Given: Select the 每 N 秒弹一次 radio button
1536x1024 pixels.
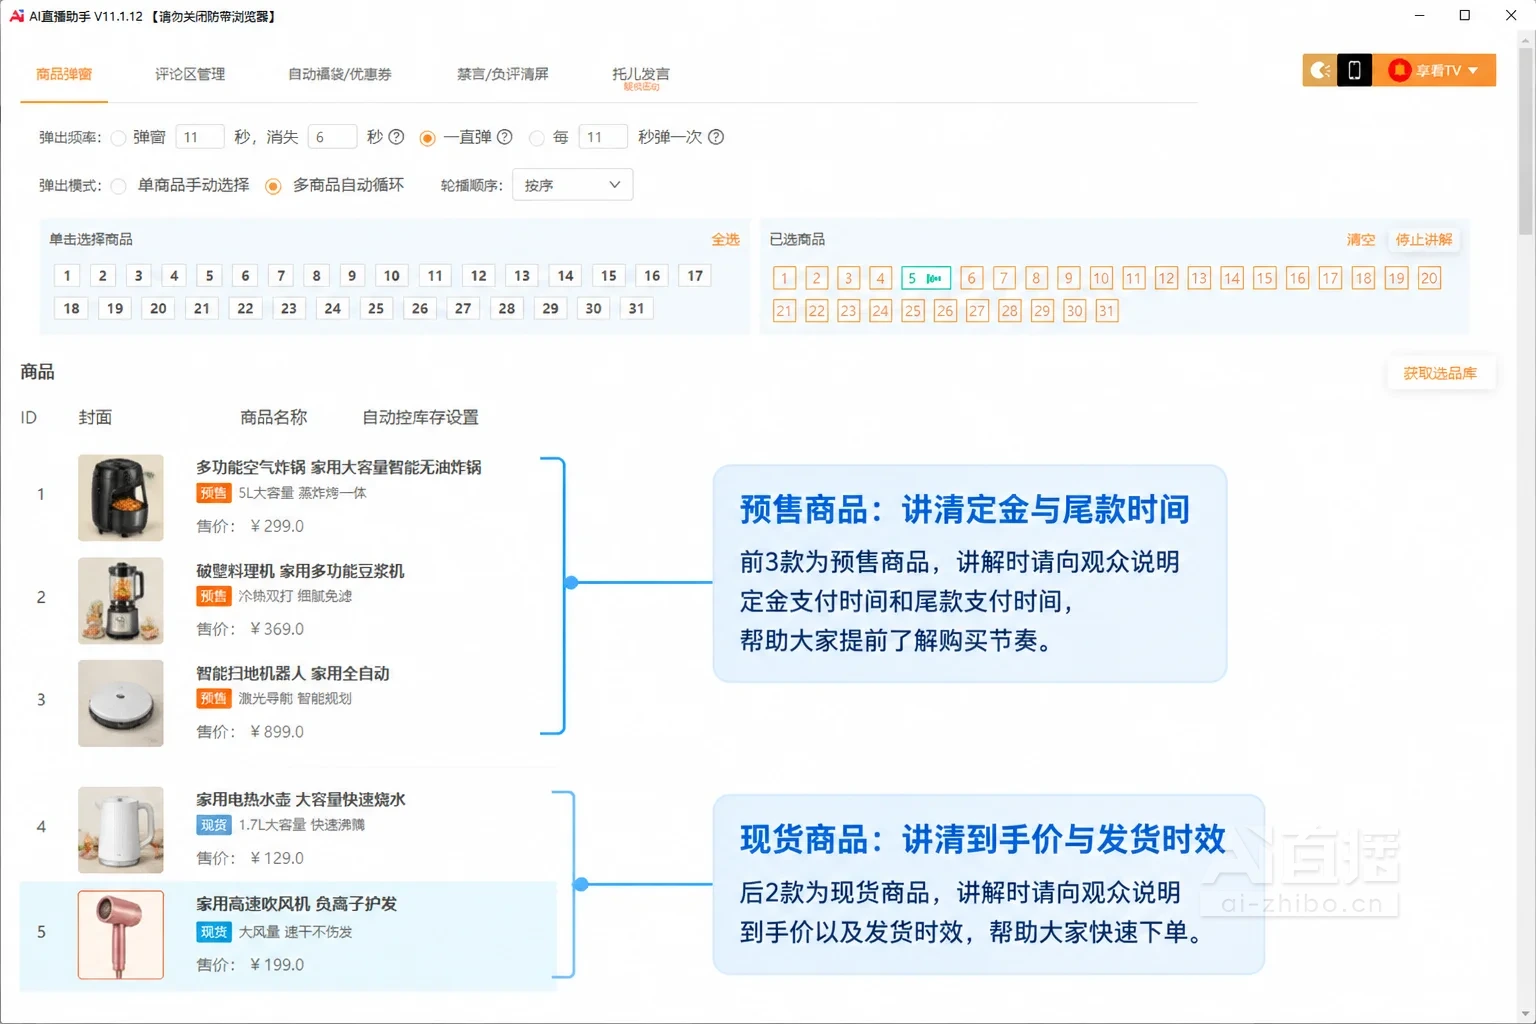Looking at the screenshot, I should point(537,138).
